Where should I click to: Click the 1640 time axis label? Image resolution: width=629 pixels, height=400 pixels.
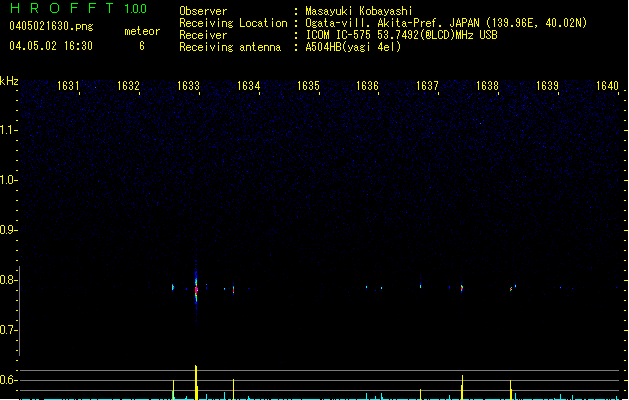coord(607,86)
